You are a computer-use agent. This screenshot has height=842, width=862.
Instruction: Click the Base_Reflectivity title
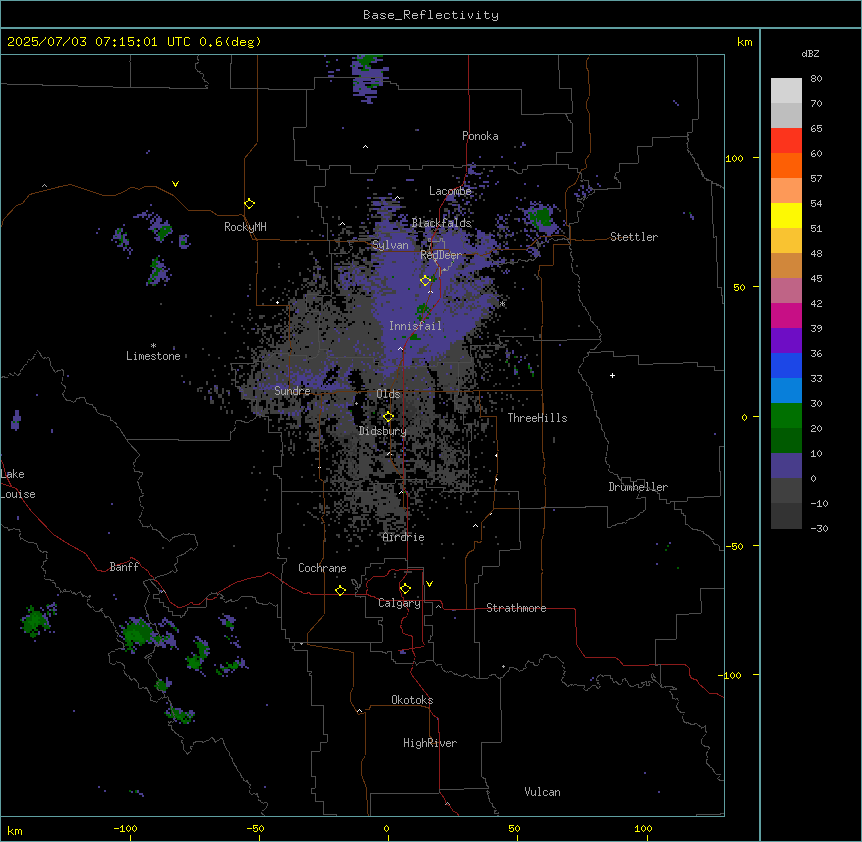click(x=431, y=15)
